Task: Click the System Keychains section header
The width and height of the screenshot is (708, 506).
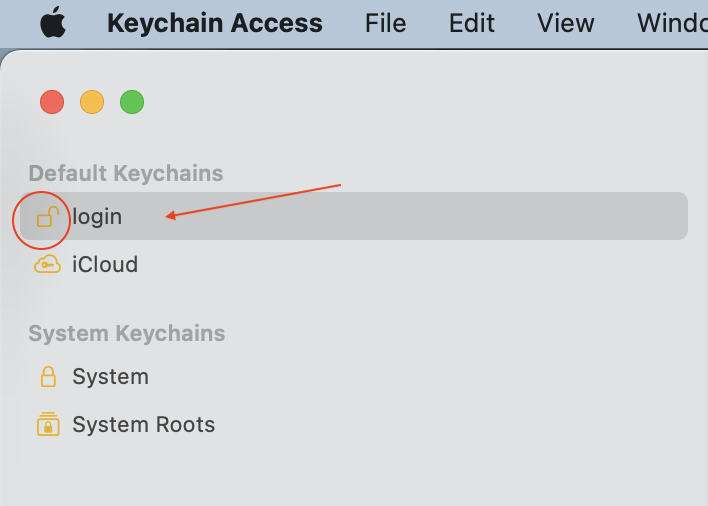Action: tap(127, 333)
